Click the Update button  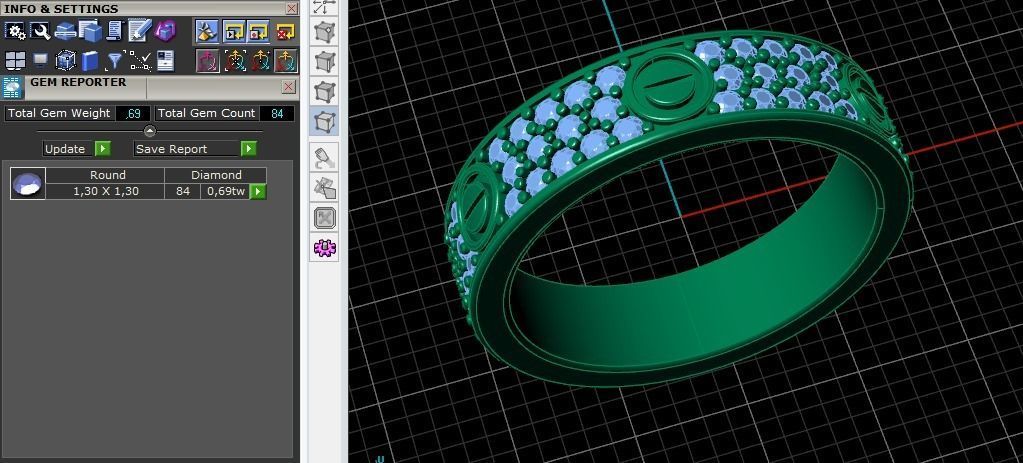65,149
